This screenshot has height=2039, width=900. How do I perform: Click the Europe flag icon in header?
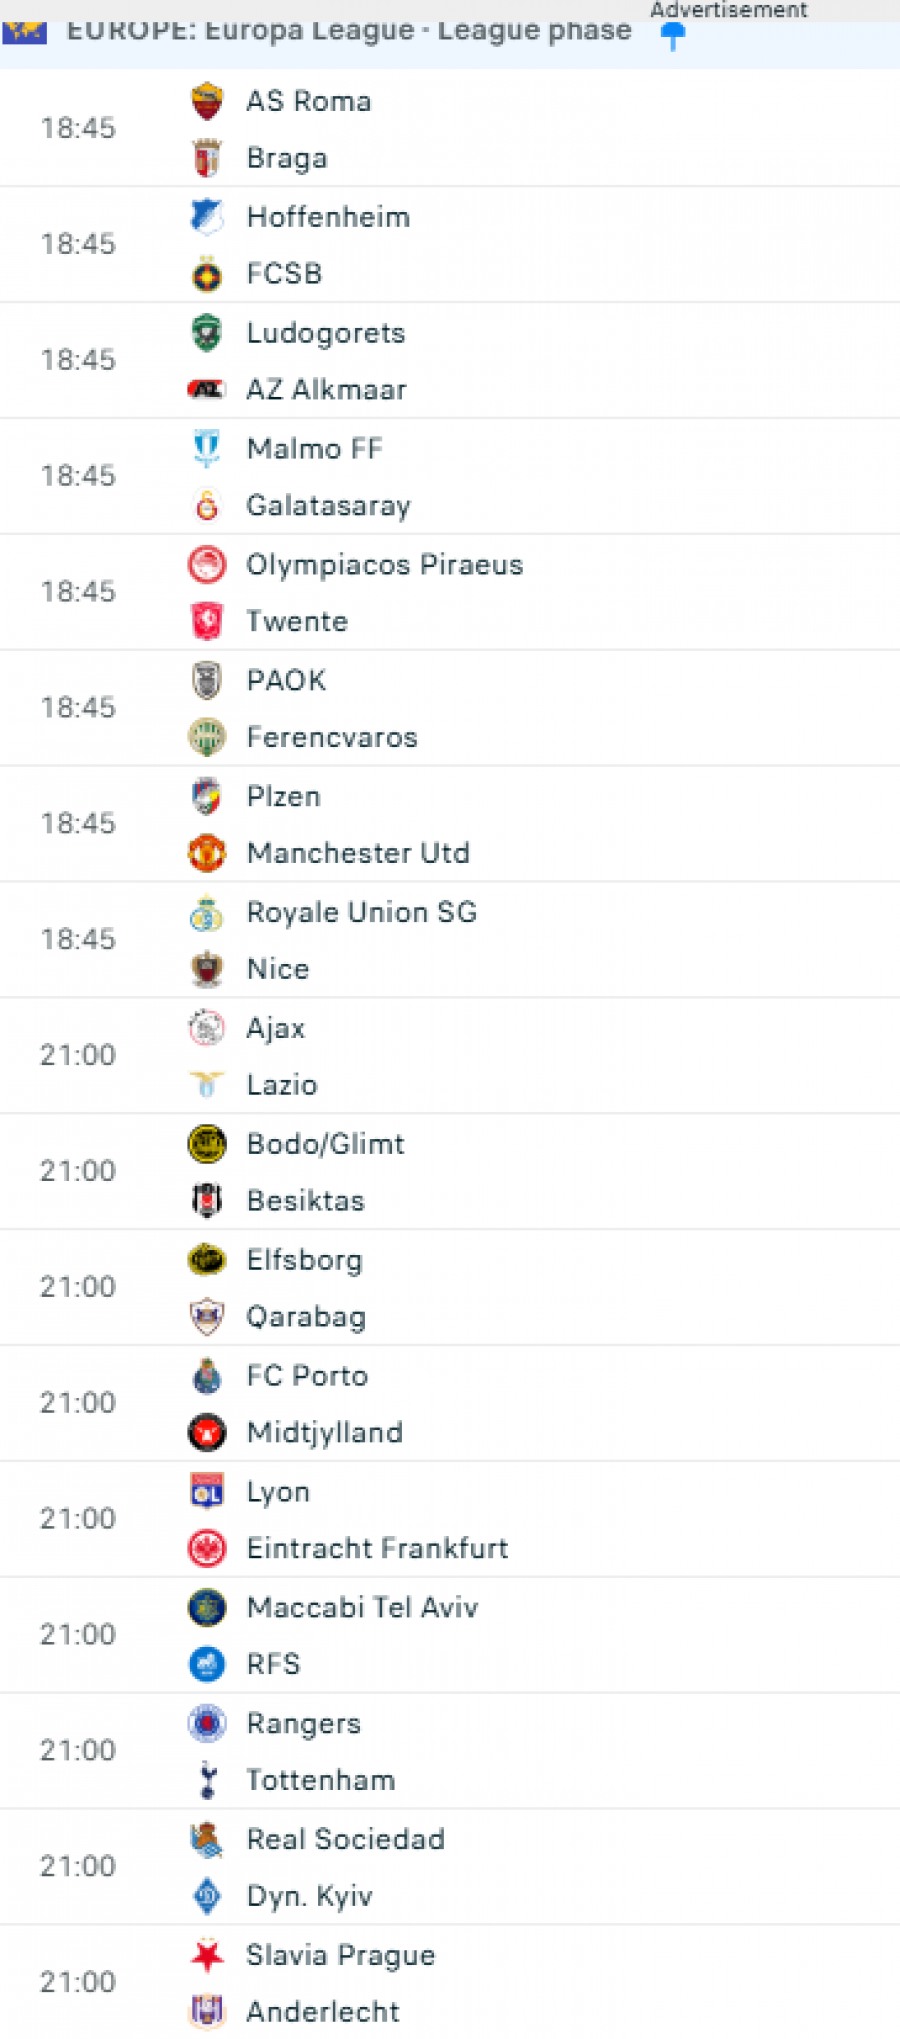[x=25, y=32]
